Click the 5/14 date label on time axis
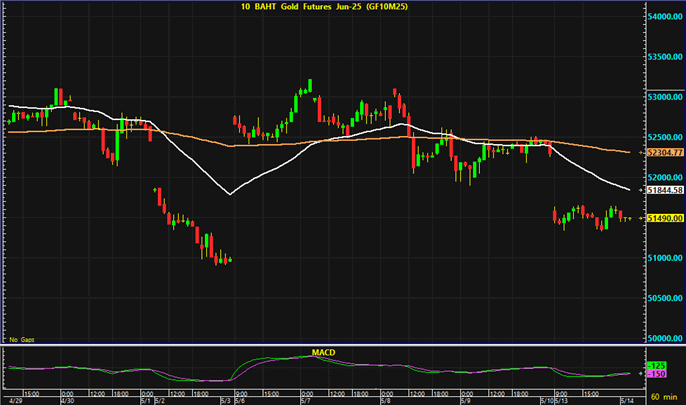The width and height of the screenshot is (686, 405). (625, 399)
